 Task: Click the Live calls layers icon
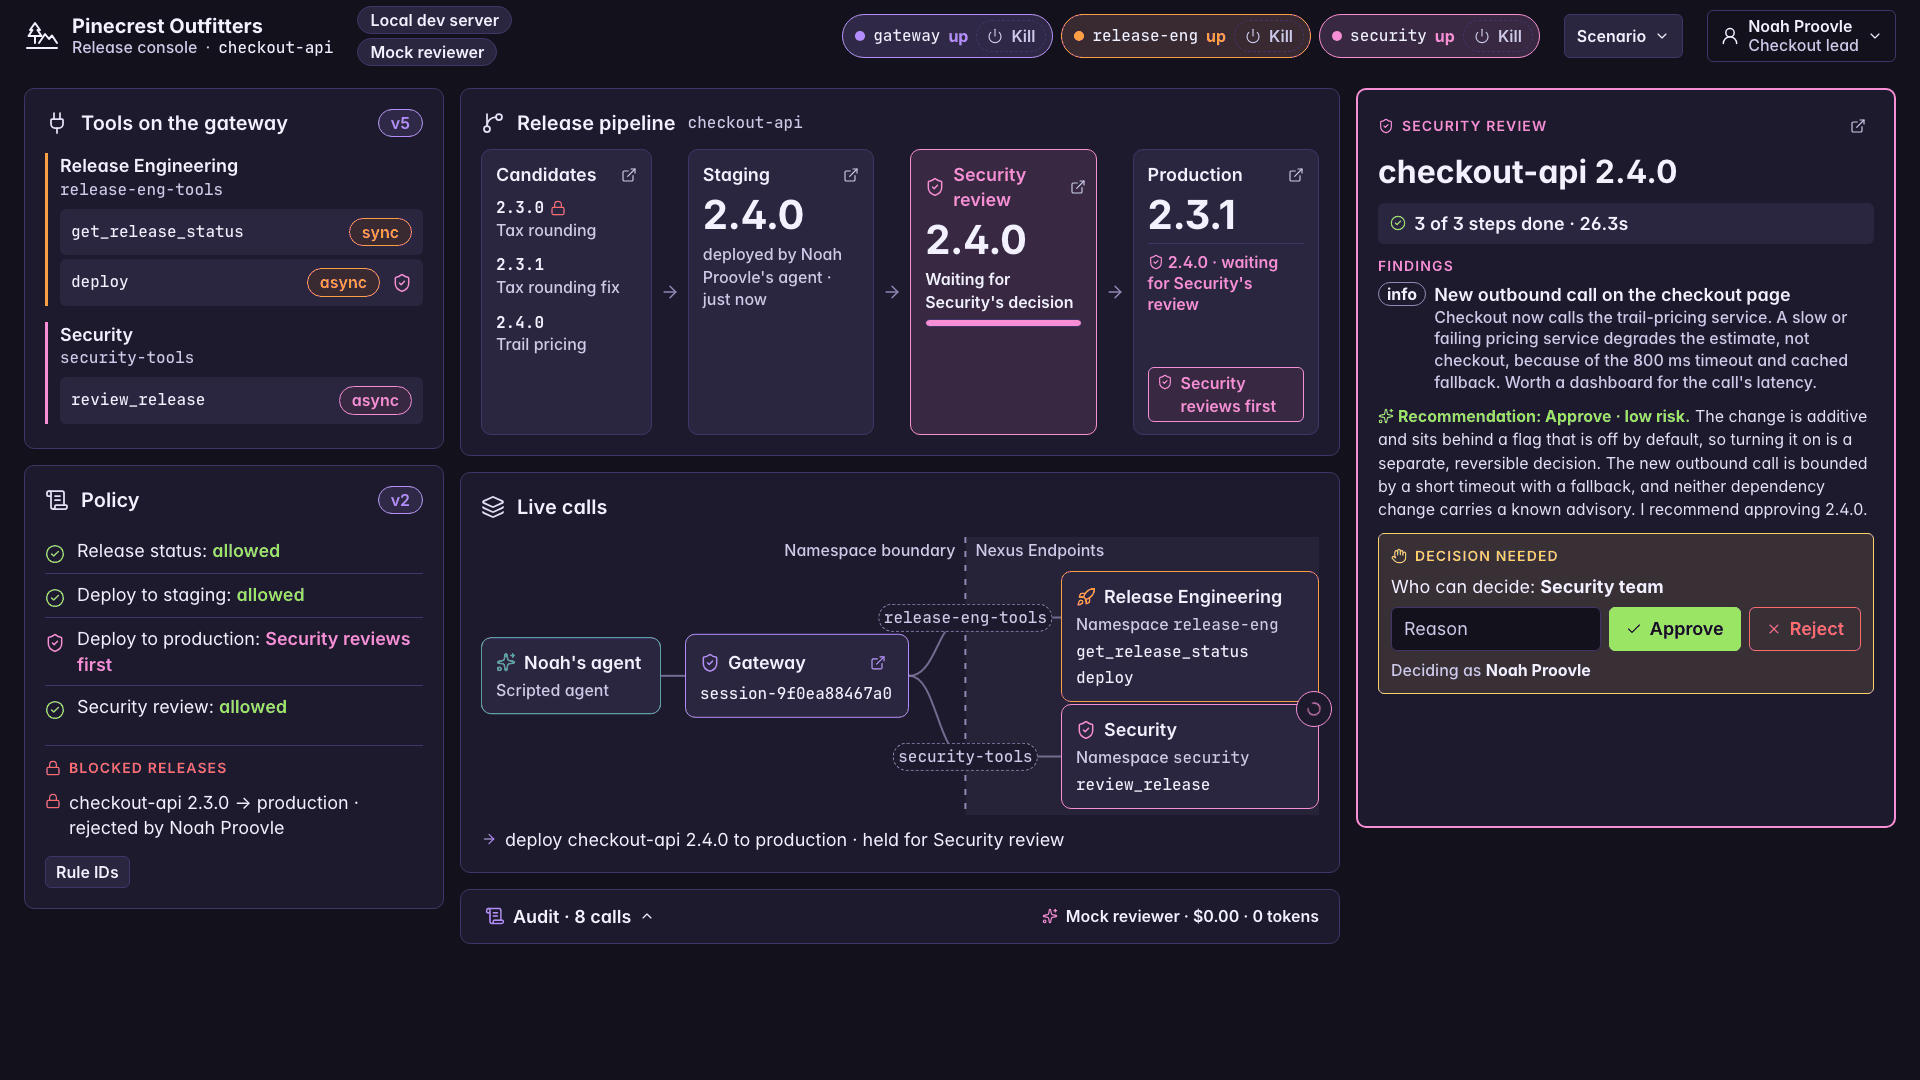pos(493,507)
